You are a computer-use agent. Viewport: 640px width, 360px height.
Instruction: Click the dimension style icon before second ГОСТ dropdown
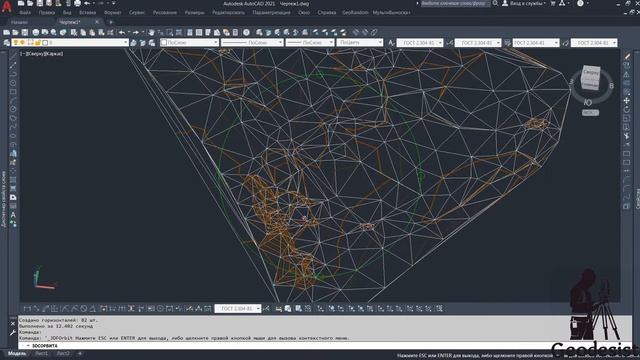click(x=449, y=42)
